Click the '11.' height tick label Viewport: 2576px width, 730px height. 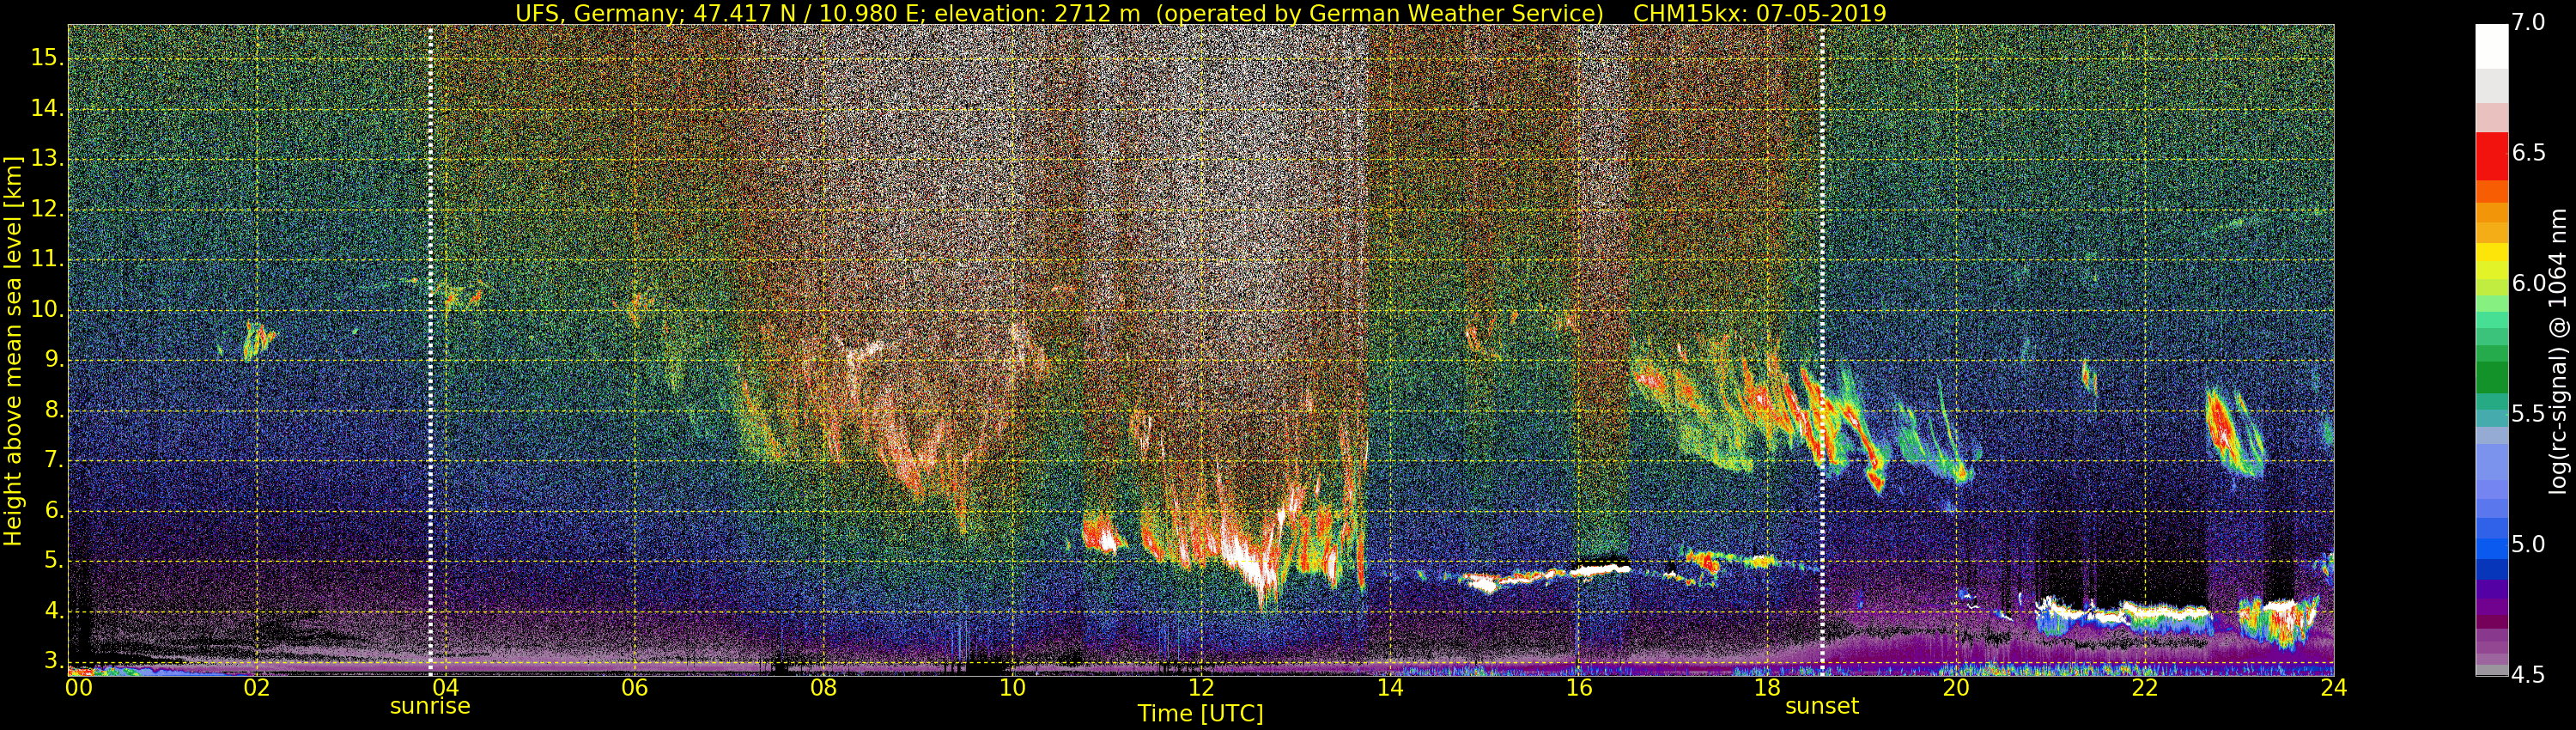(47, 259)
